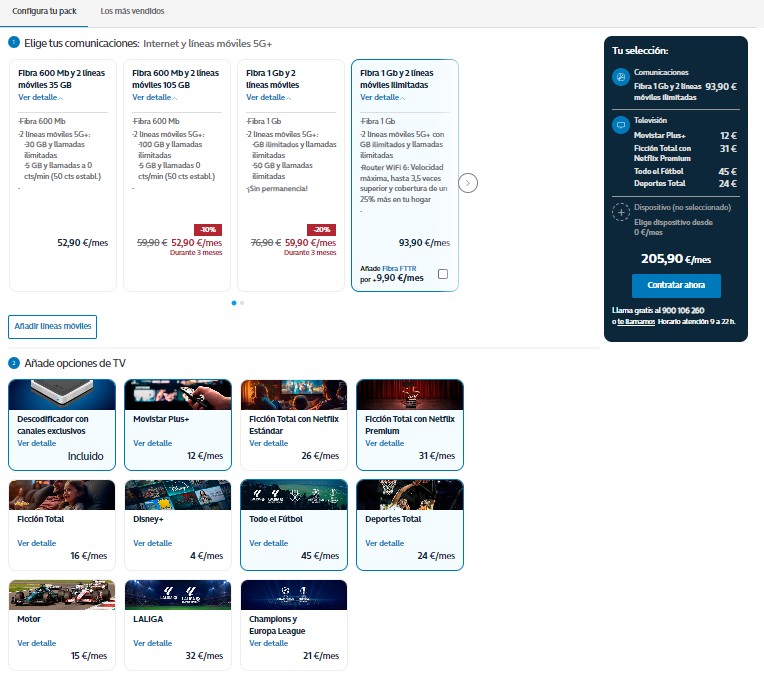Expand Ver detalle on the 105 GB plan
The image size is (764, 675).
[153, 98]
